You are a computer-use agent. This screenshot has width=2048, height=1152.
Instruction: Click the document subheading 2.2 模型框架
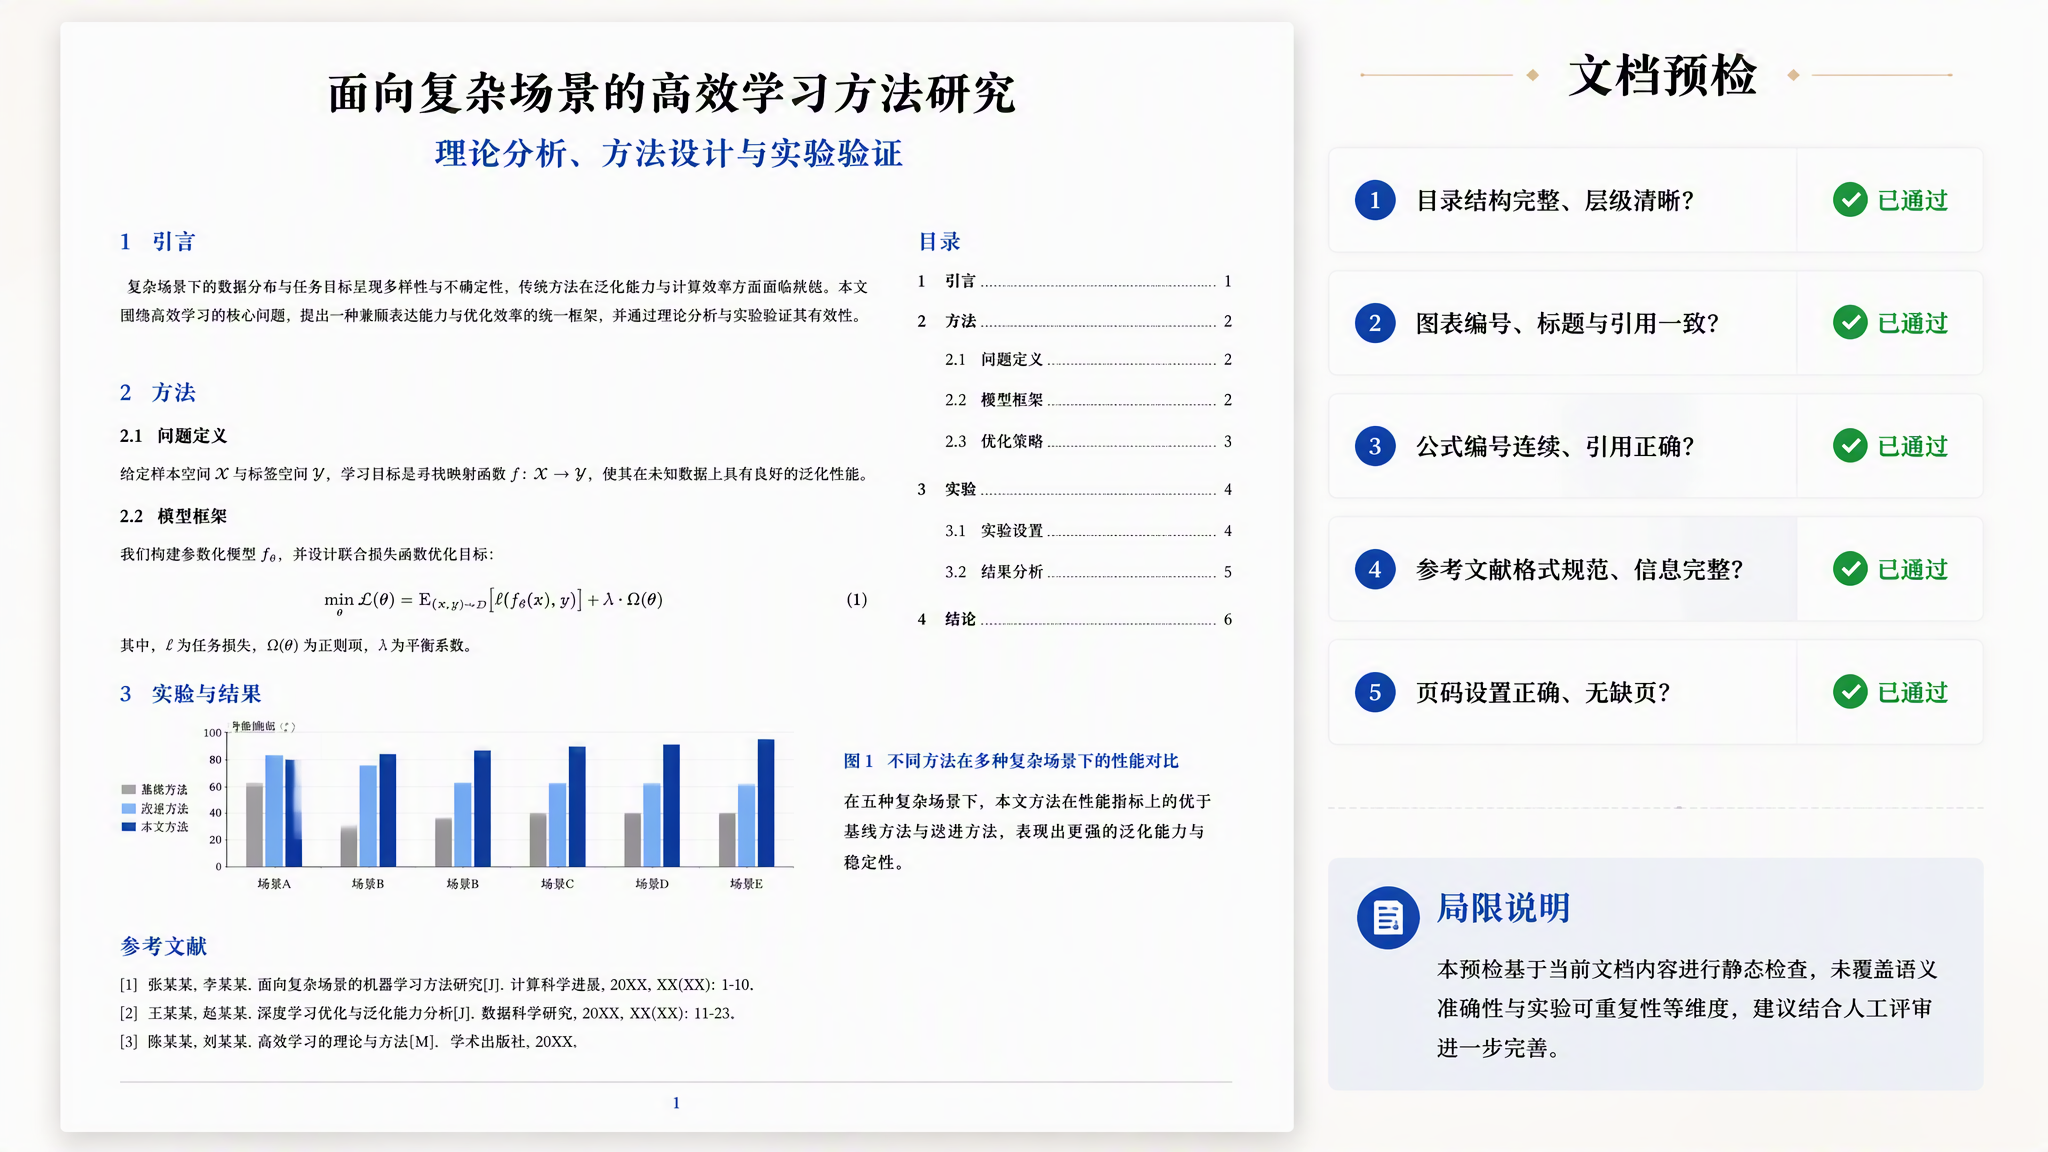[173, 516]
